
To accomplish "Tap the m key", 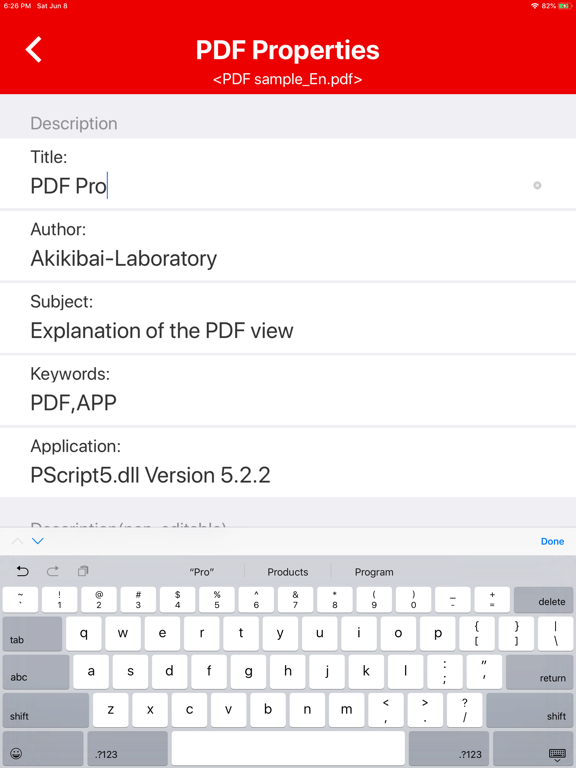I will [347, 710].
